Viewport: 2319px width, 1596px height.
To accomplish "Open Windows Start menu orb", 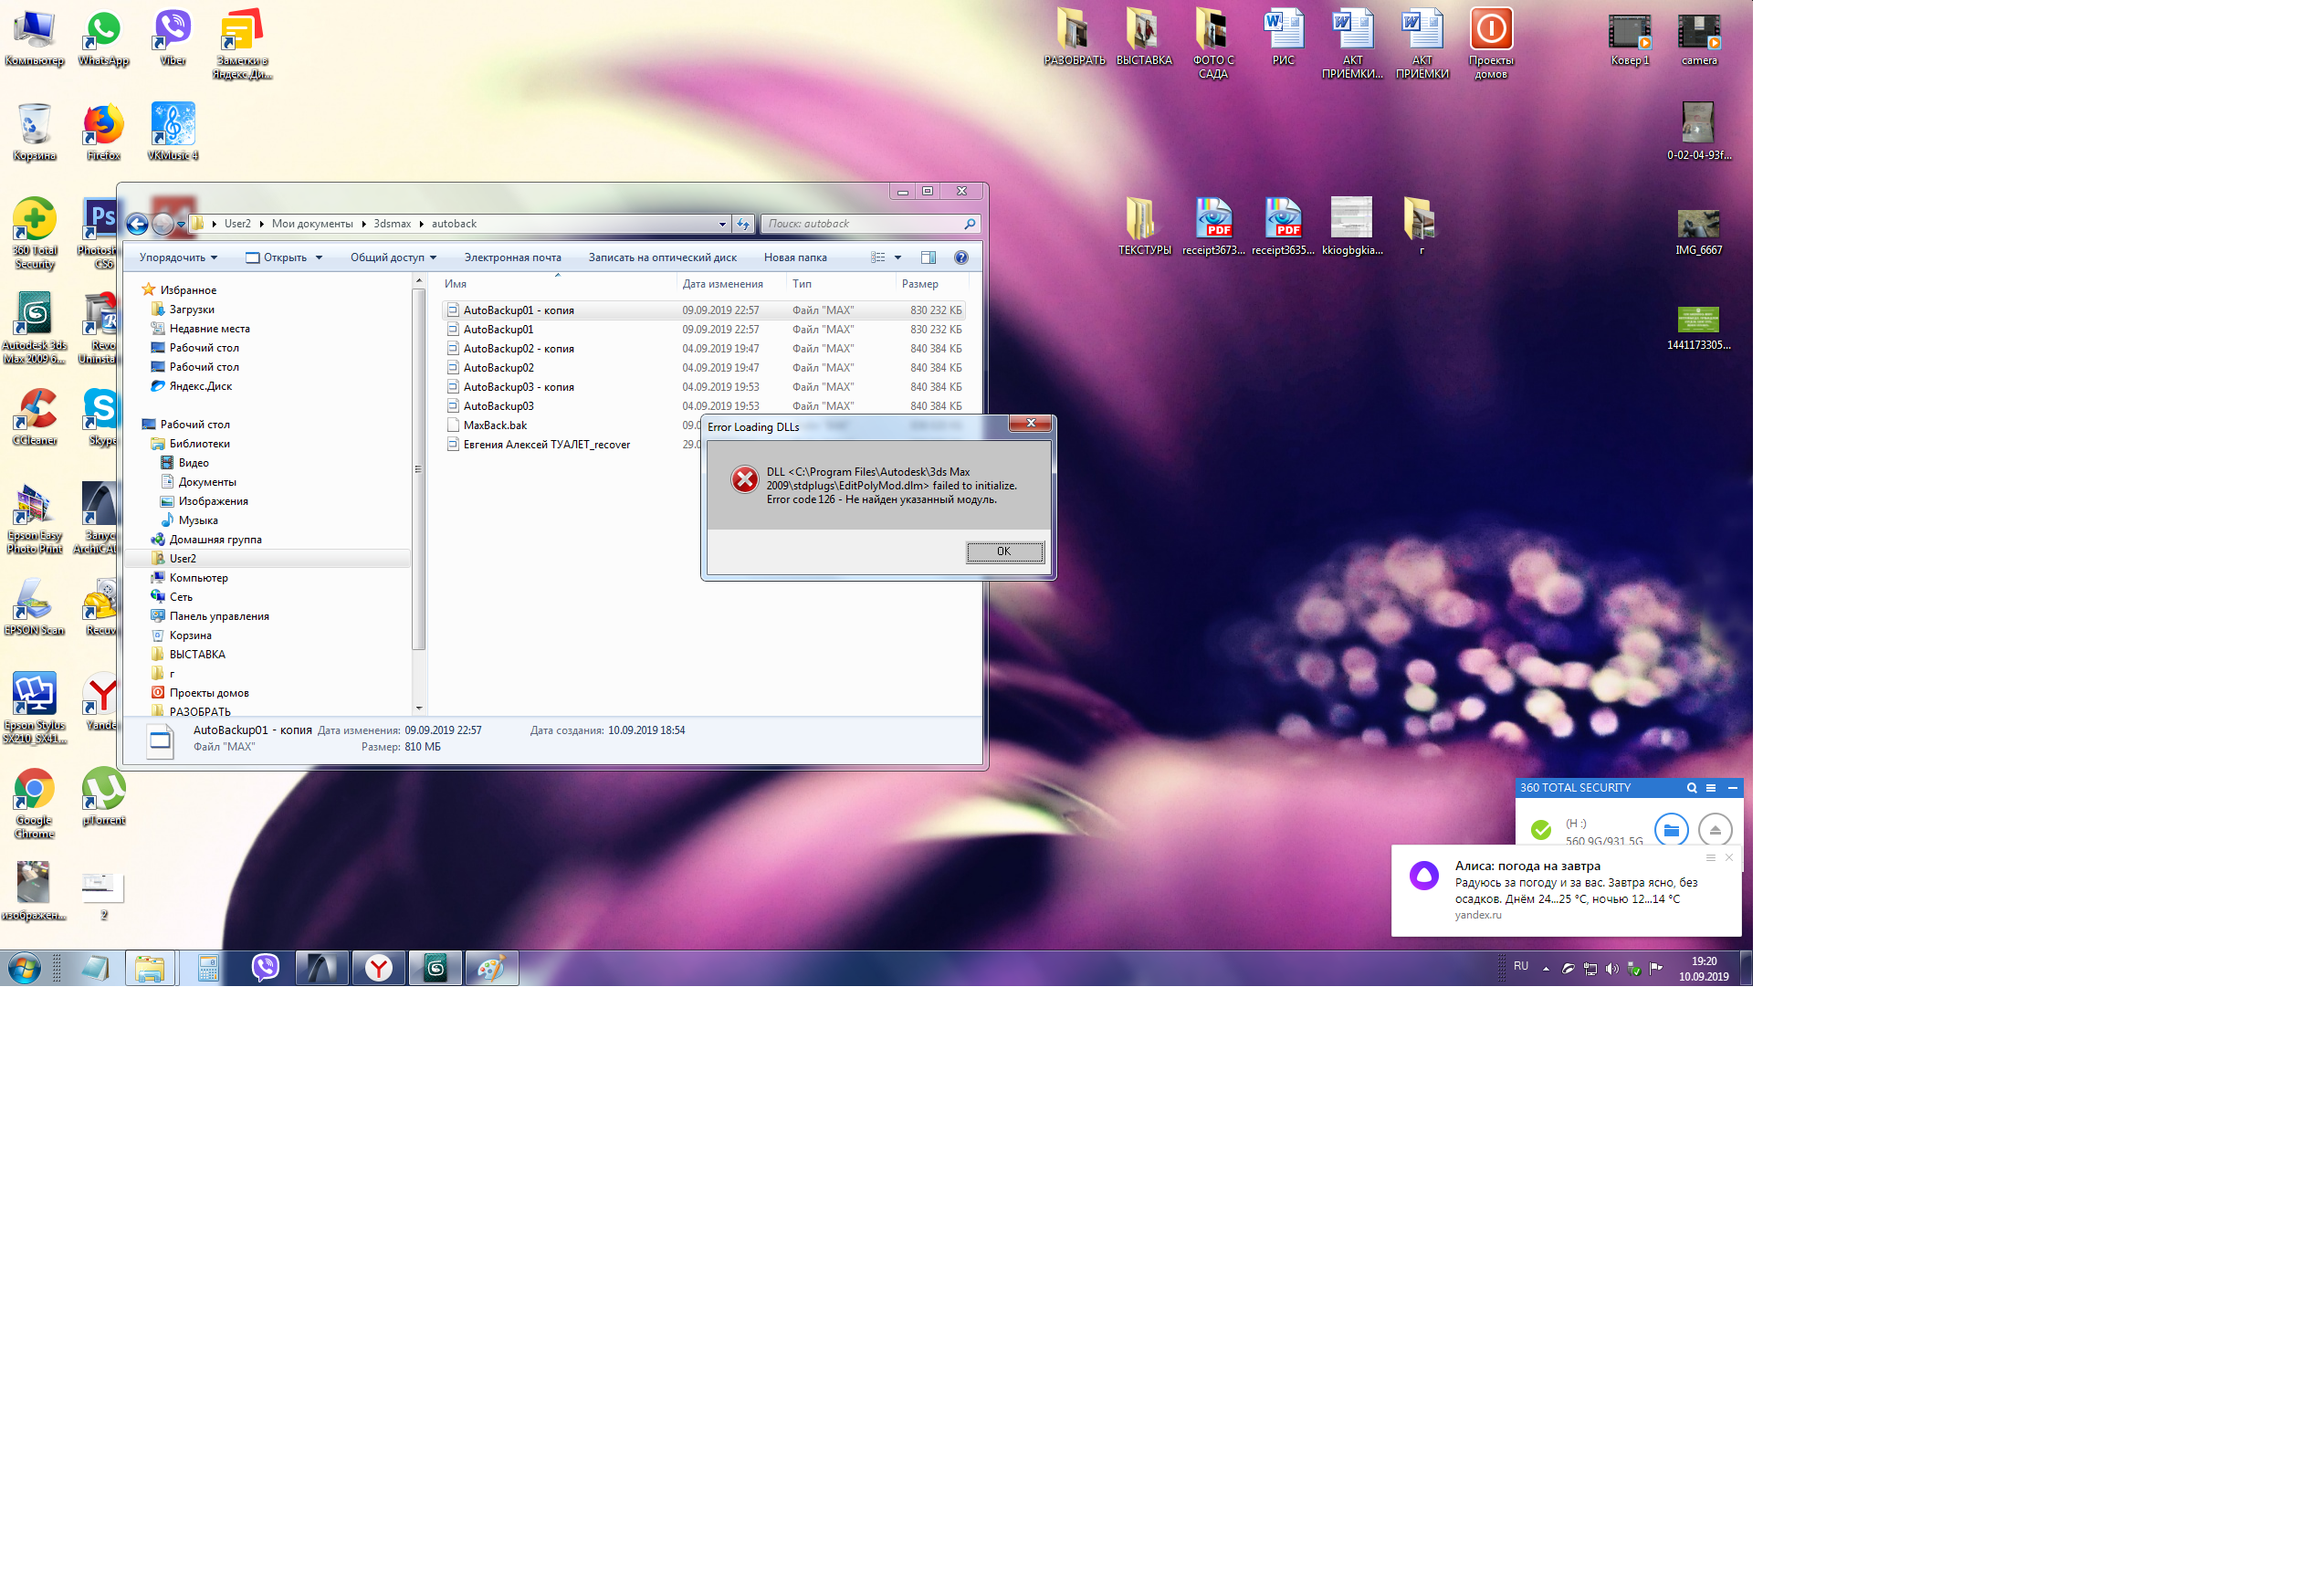I will 24,968.
